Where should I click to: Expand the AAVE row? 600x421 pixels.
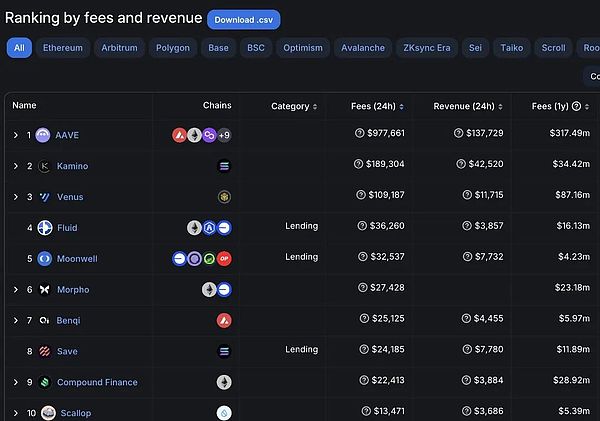(x=15, y=135)
